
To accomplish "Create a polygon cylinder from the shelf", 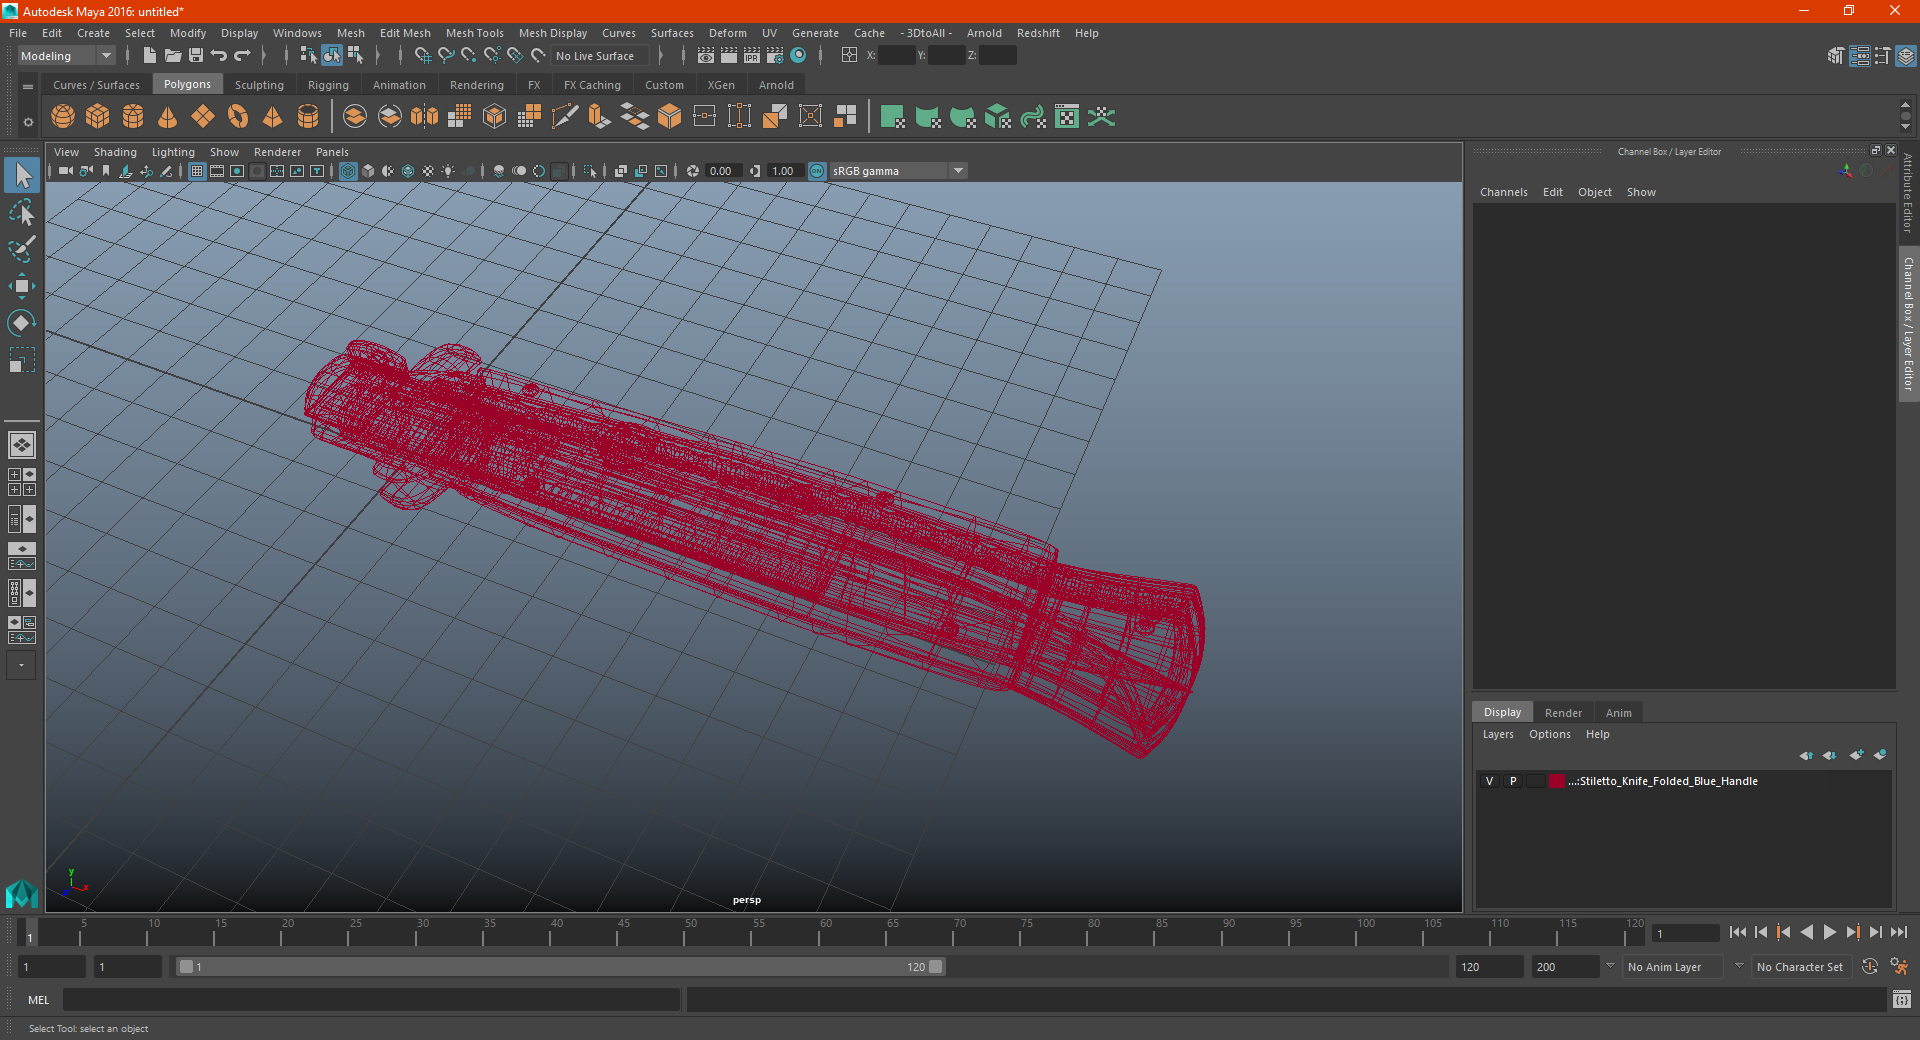I will pos(133,117).
